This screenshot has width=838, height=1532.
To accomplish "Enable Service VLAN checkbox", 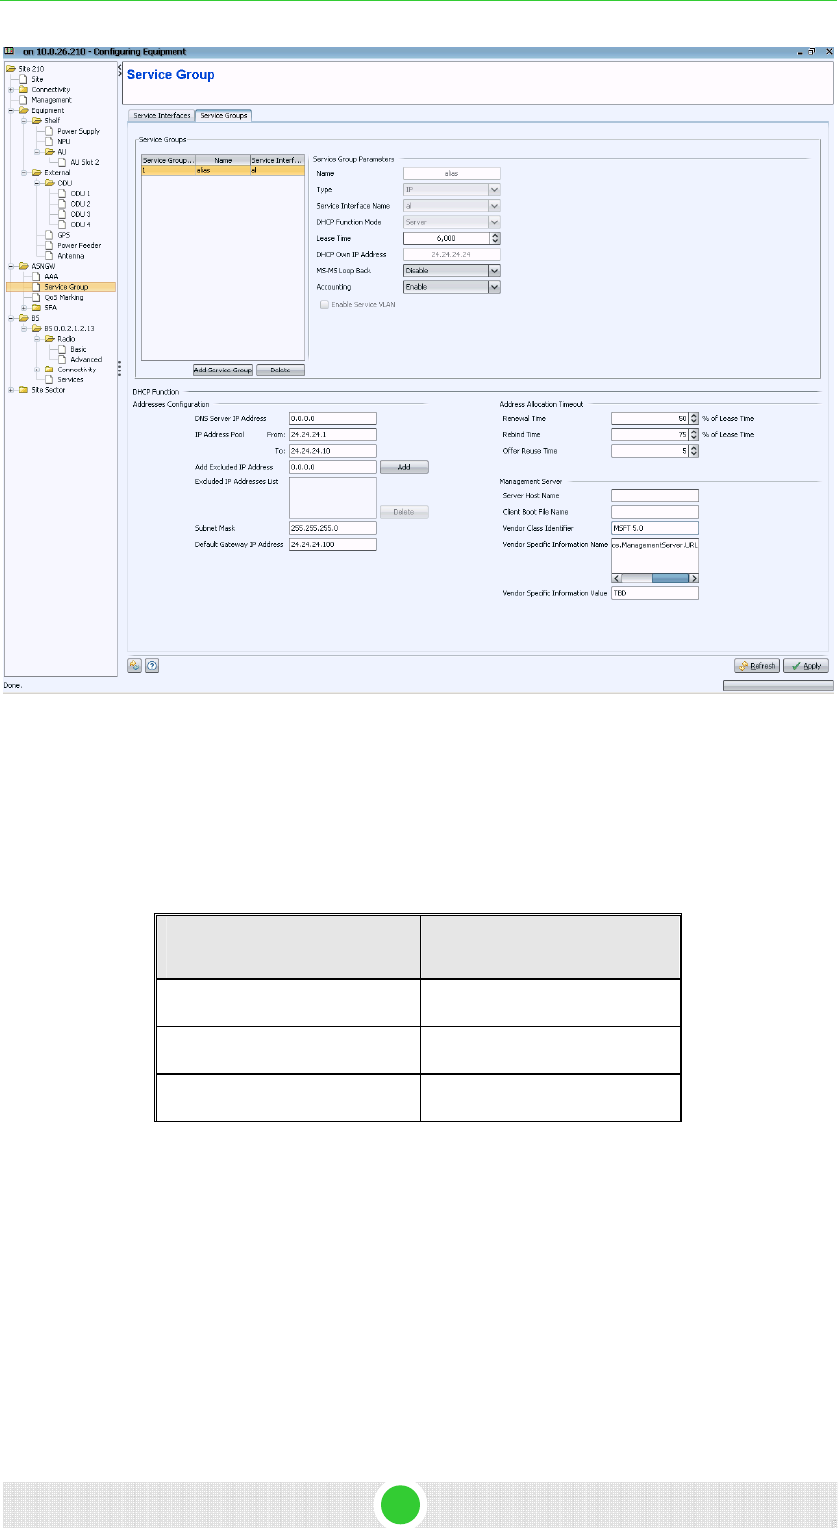I will point(323,304).
